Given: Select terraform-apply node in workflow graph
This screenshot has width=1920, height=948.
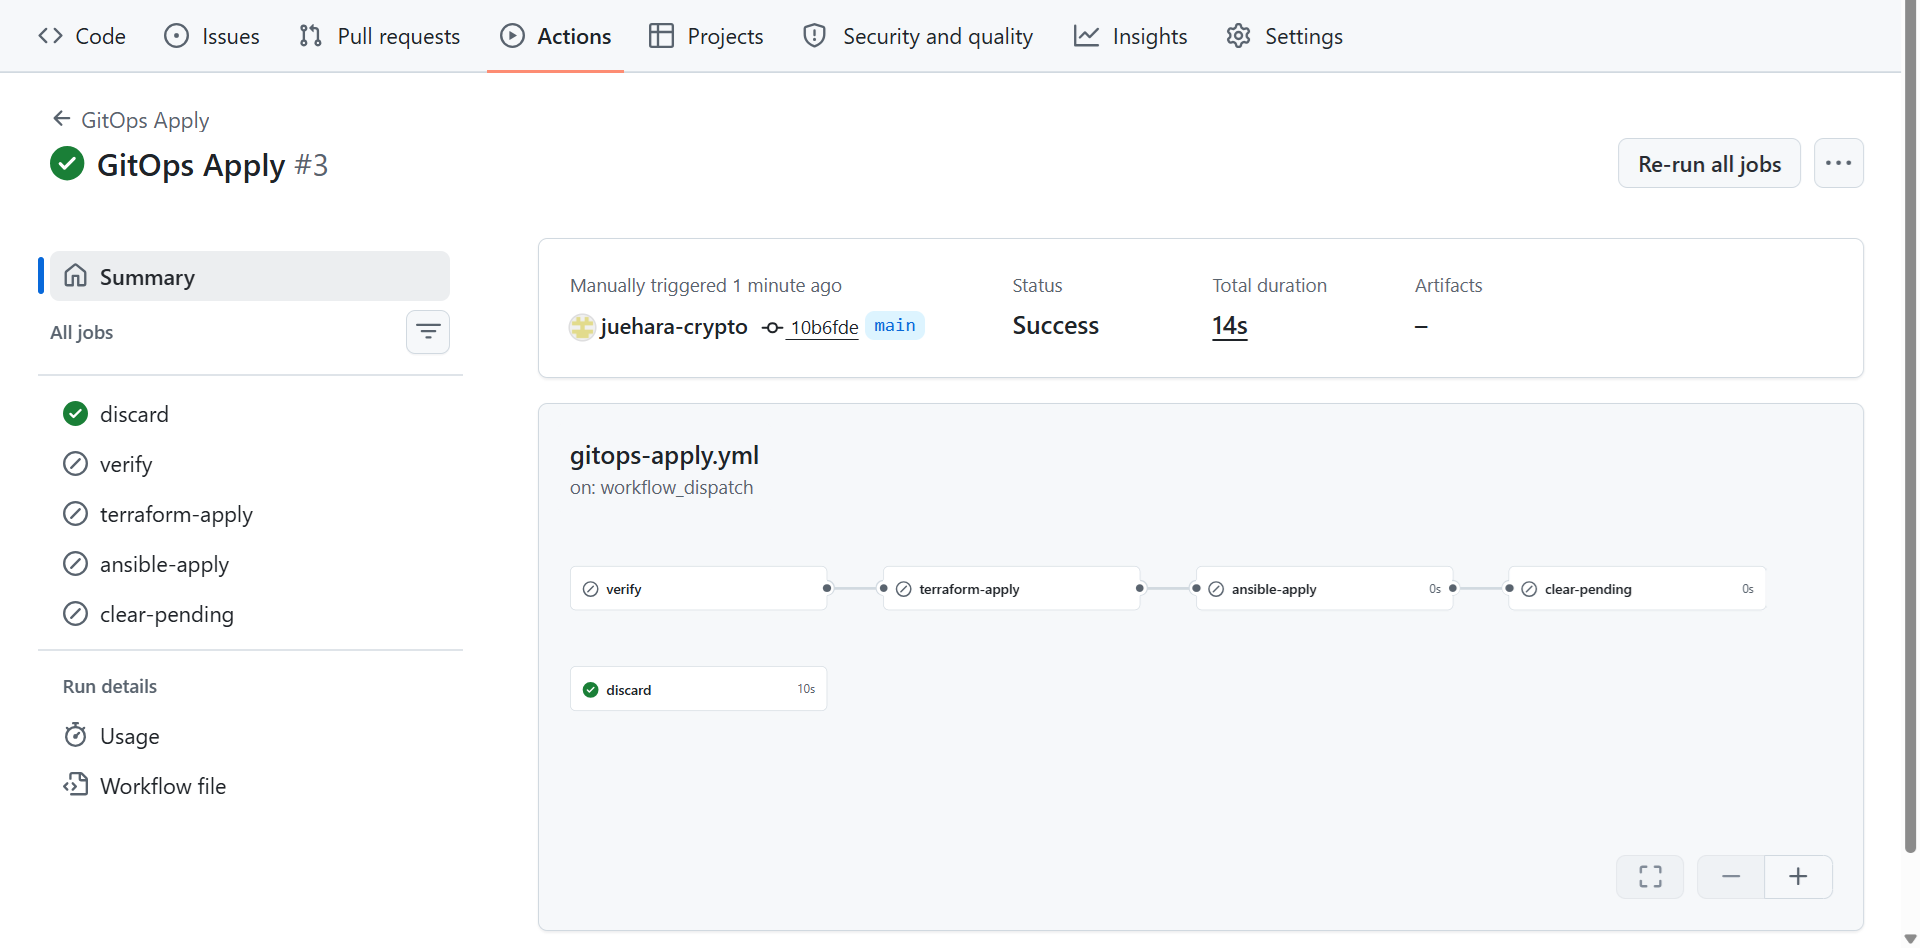Looking at the screenshot, I should click(1012, 589).
